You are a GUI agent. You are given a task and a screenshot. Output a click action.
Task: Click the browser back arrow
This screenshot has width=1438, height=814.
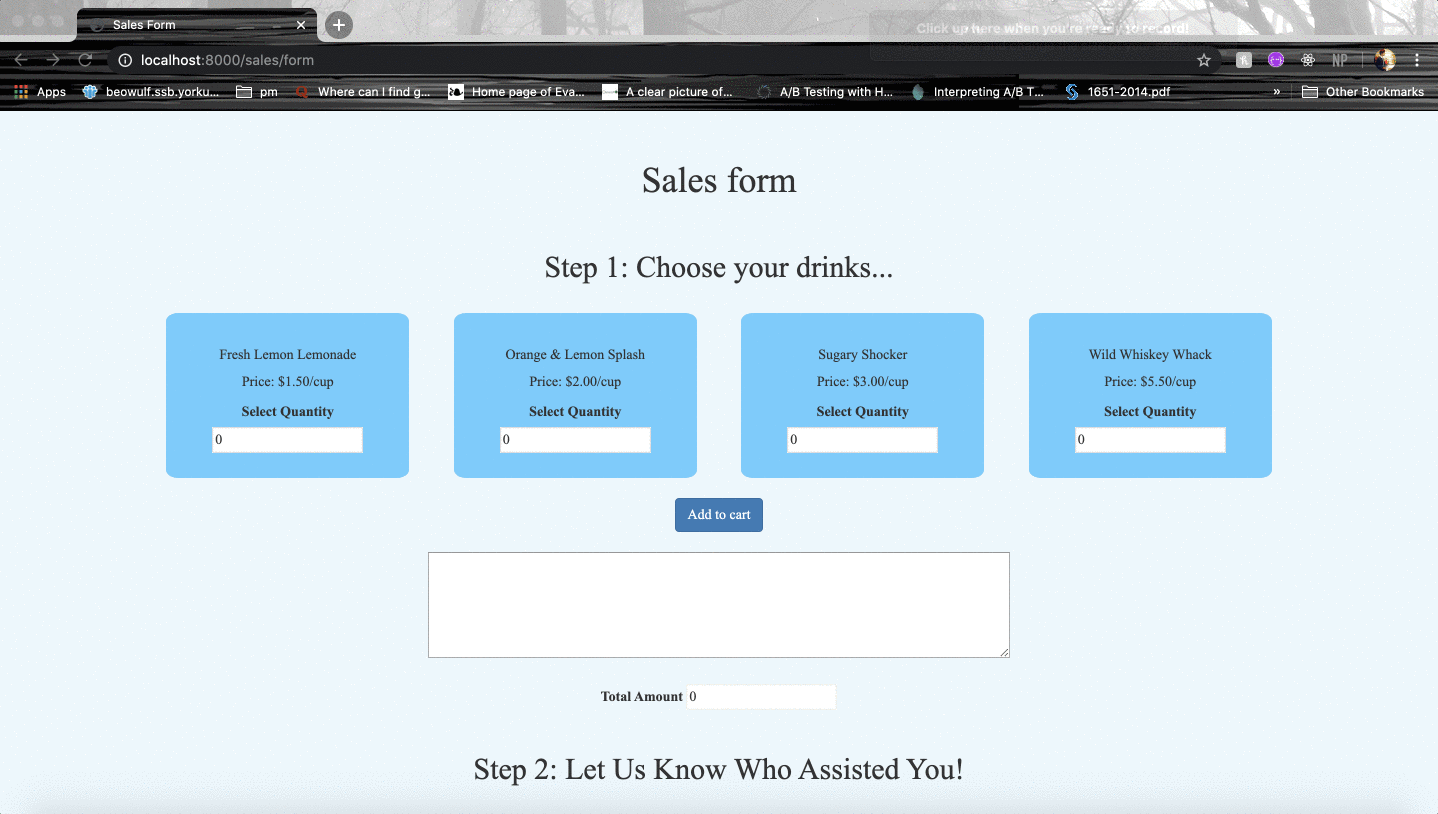(21, 60)
